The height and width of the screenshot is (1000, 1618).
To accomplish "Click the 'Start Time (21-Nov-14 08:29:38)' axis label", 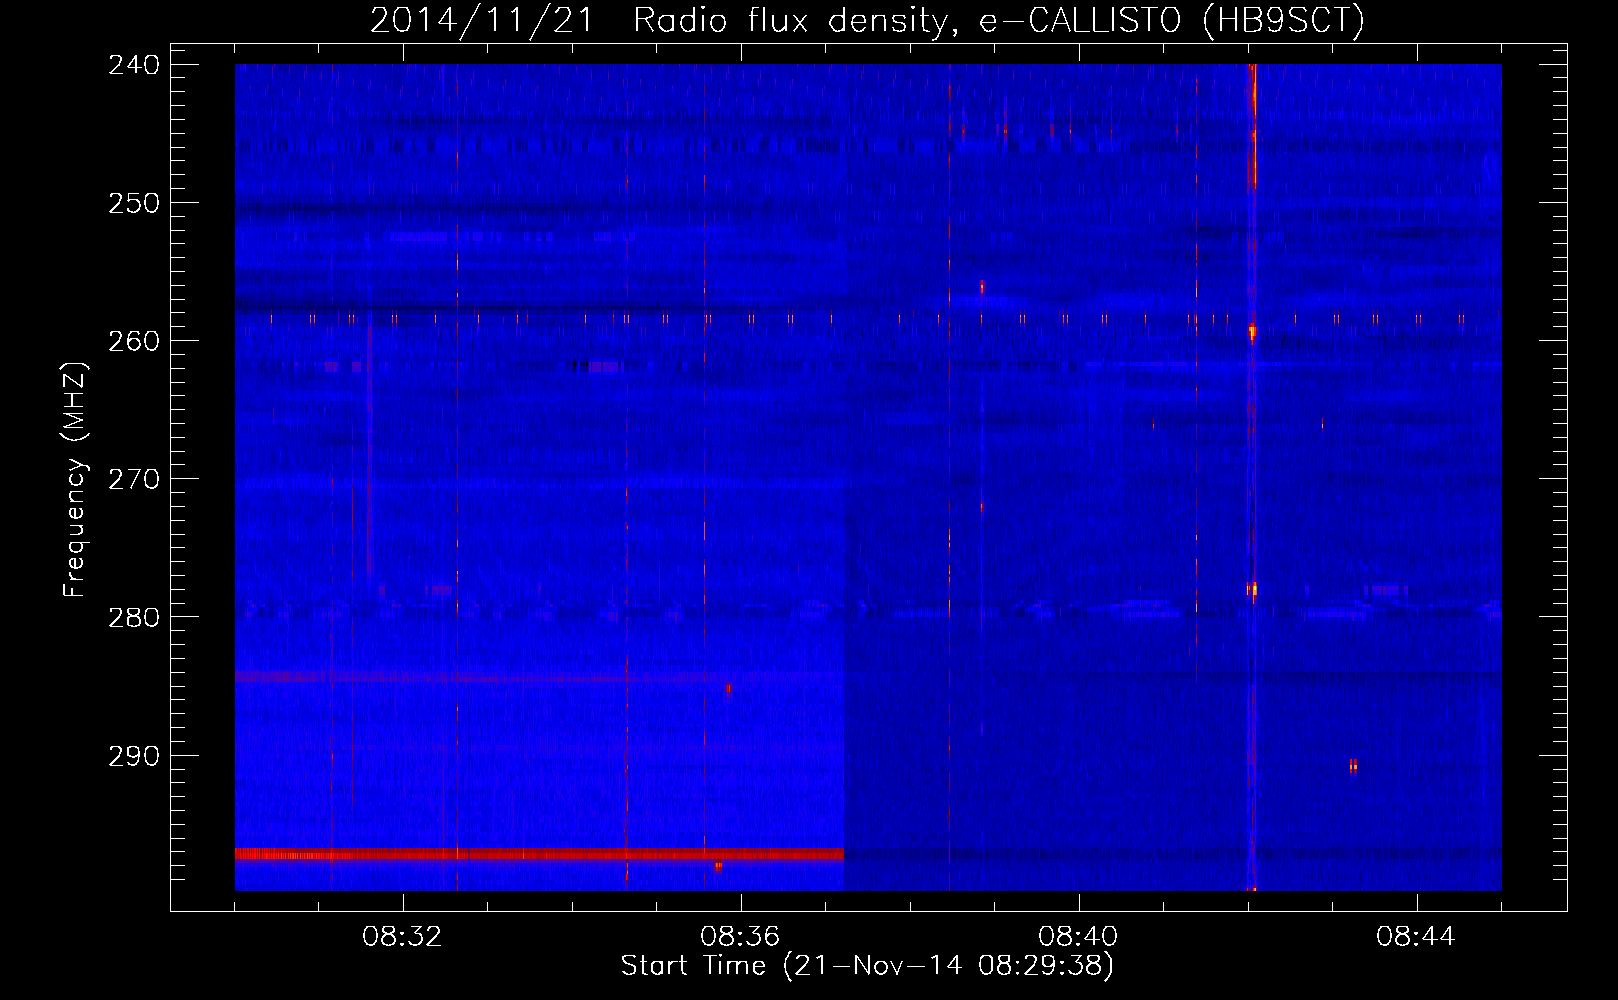I will [867, 966].
